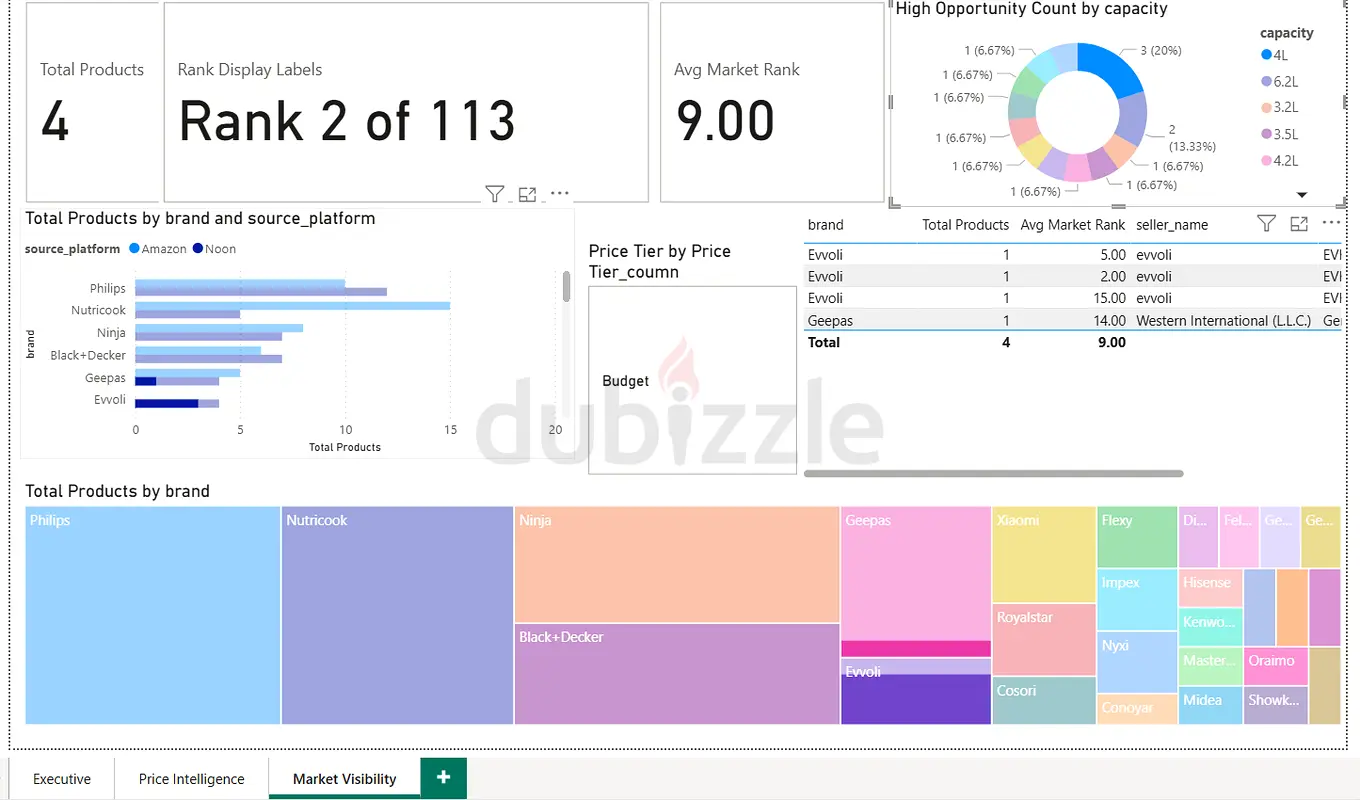Sort the table by seller_name column header
The height and width of the screenshot is (800, 1360).
[1172, 225]
